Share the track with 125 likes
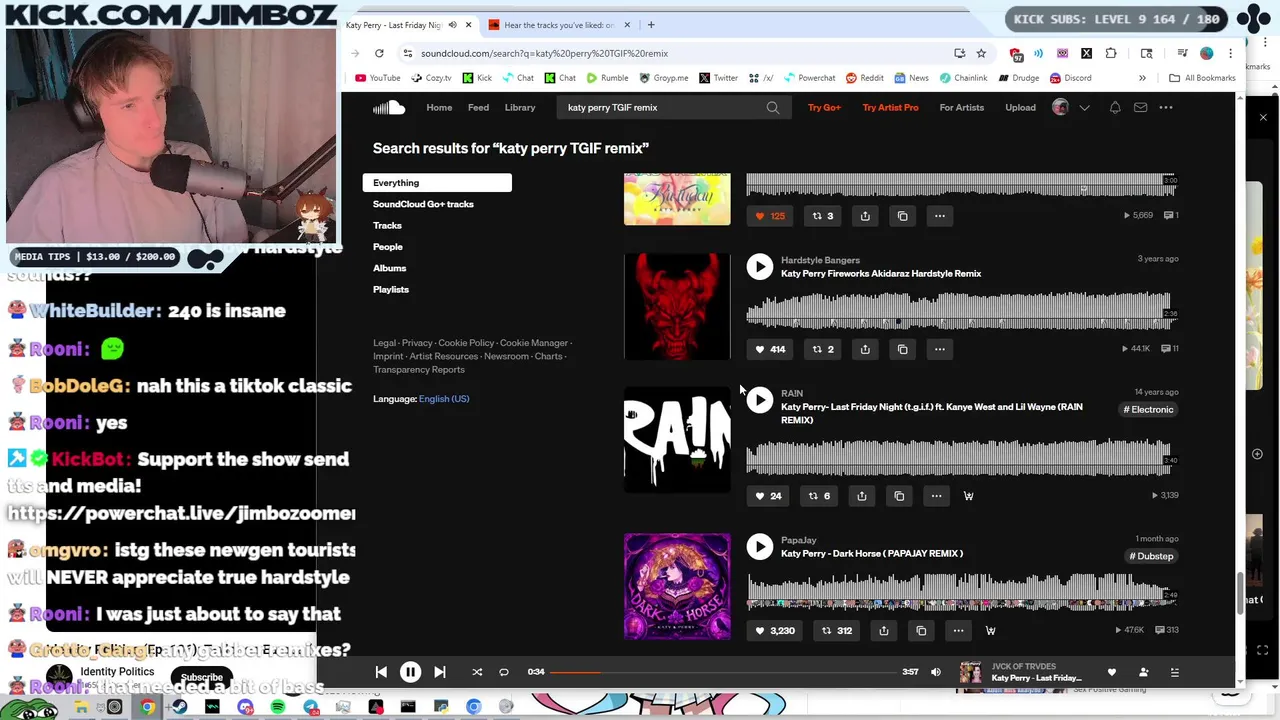 (865, 216)
